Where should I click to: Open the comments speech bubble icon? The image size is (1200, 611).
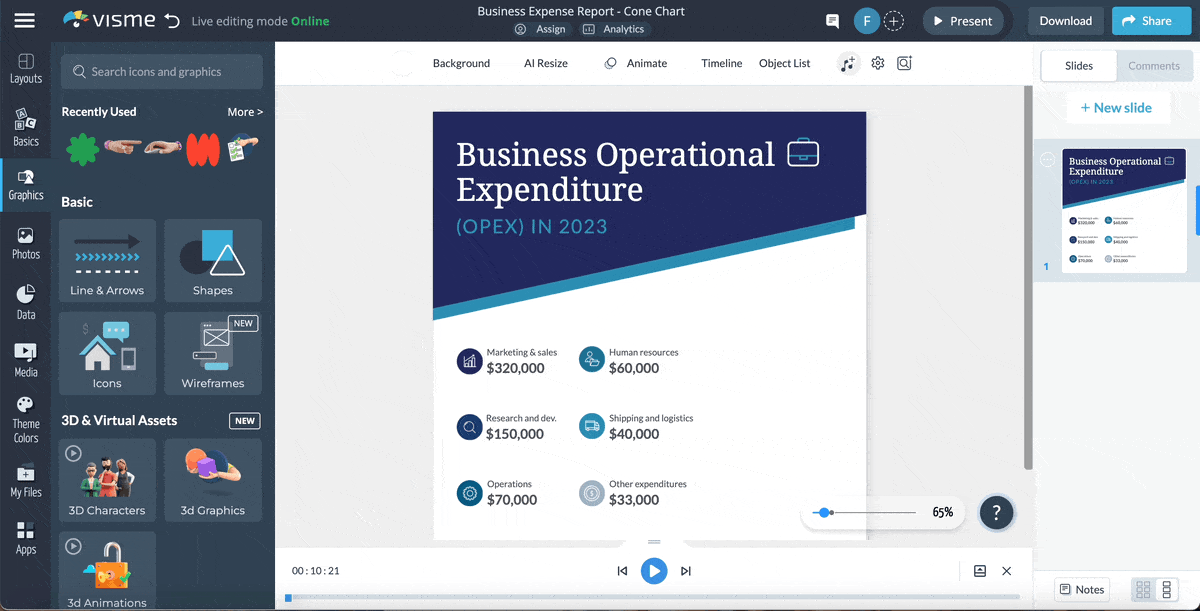pos(832,21)
